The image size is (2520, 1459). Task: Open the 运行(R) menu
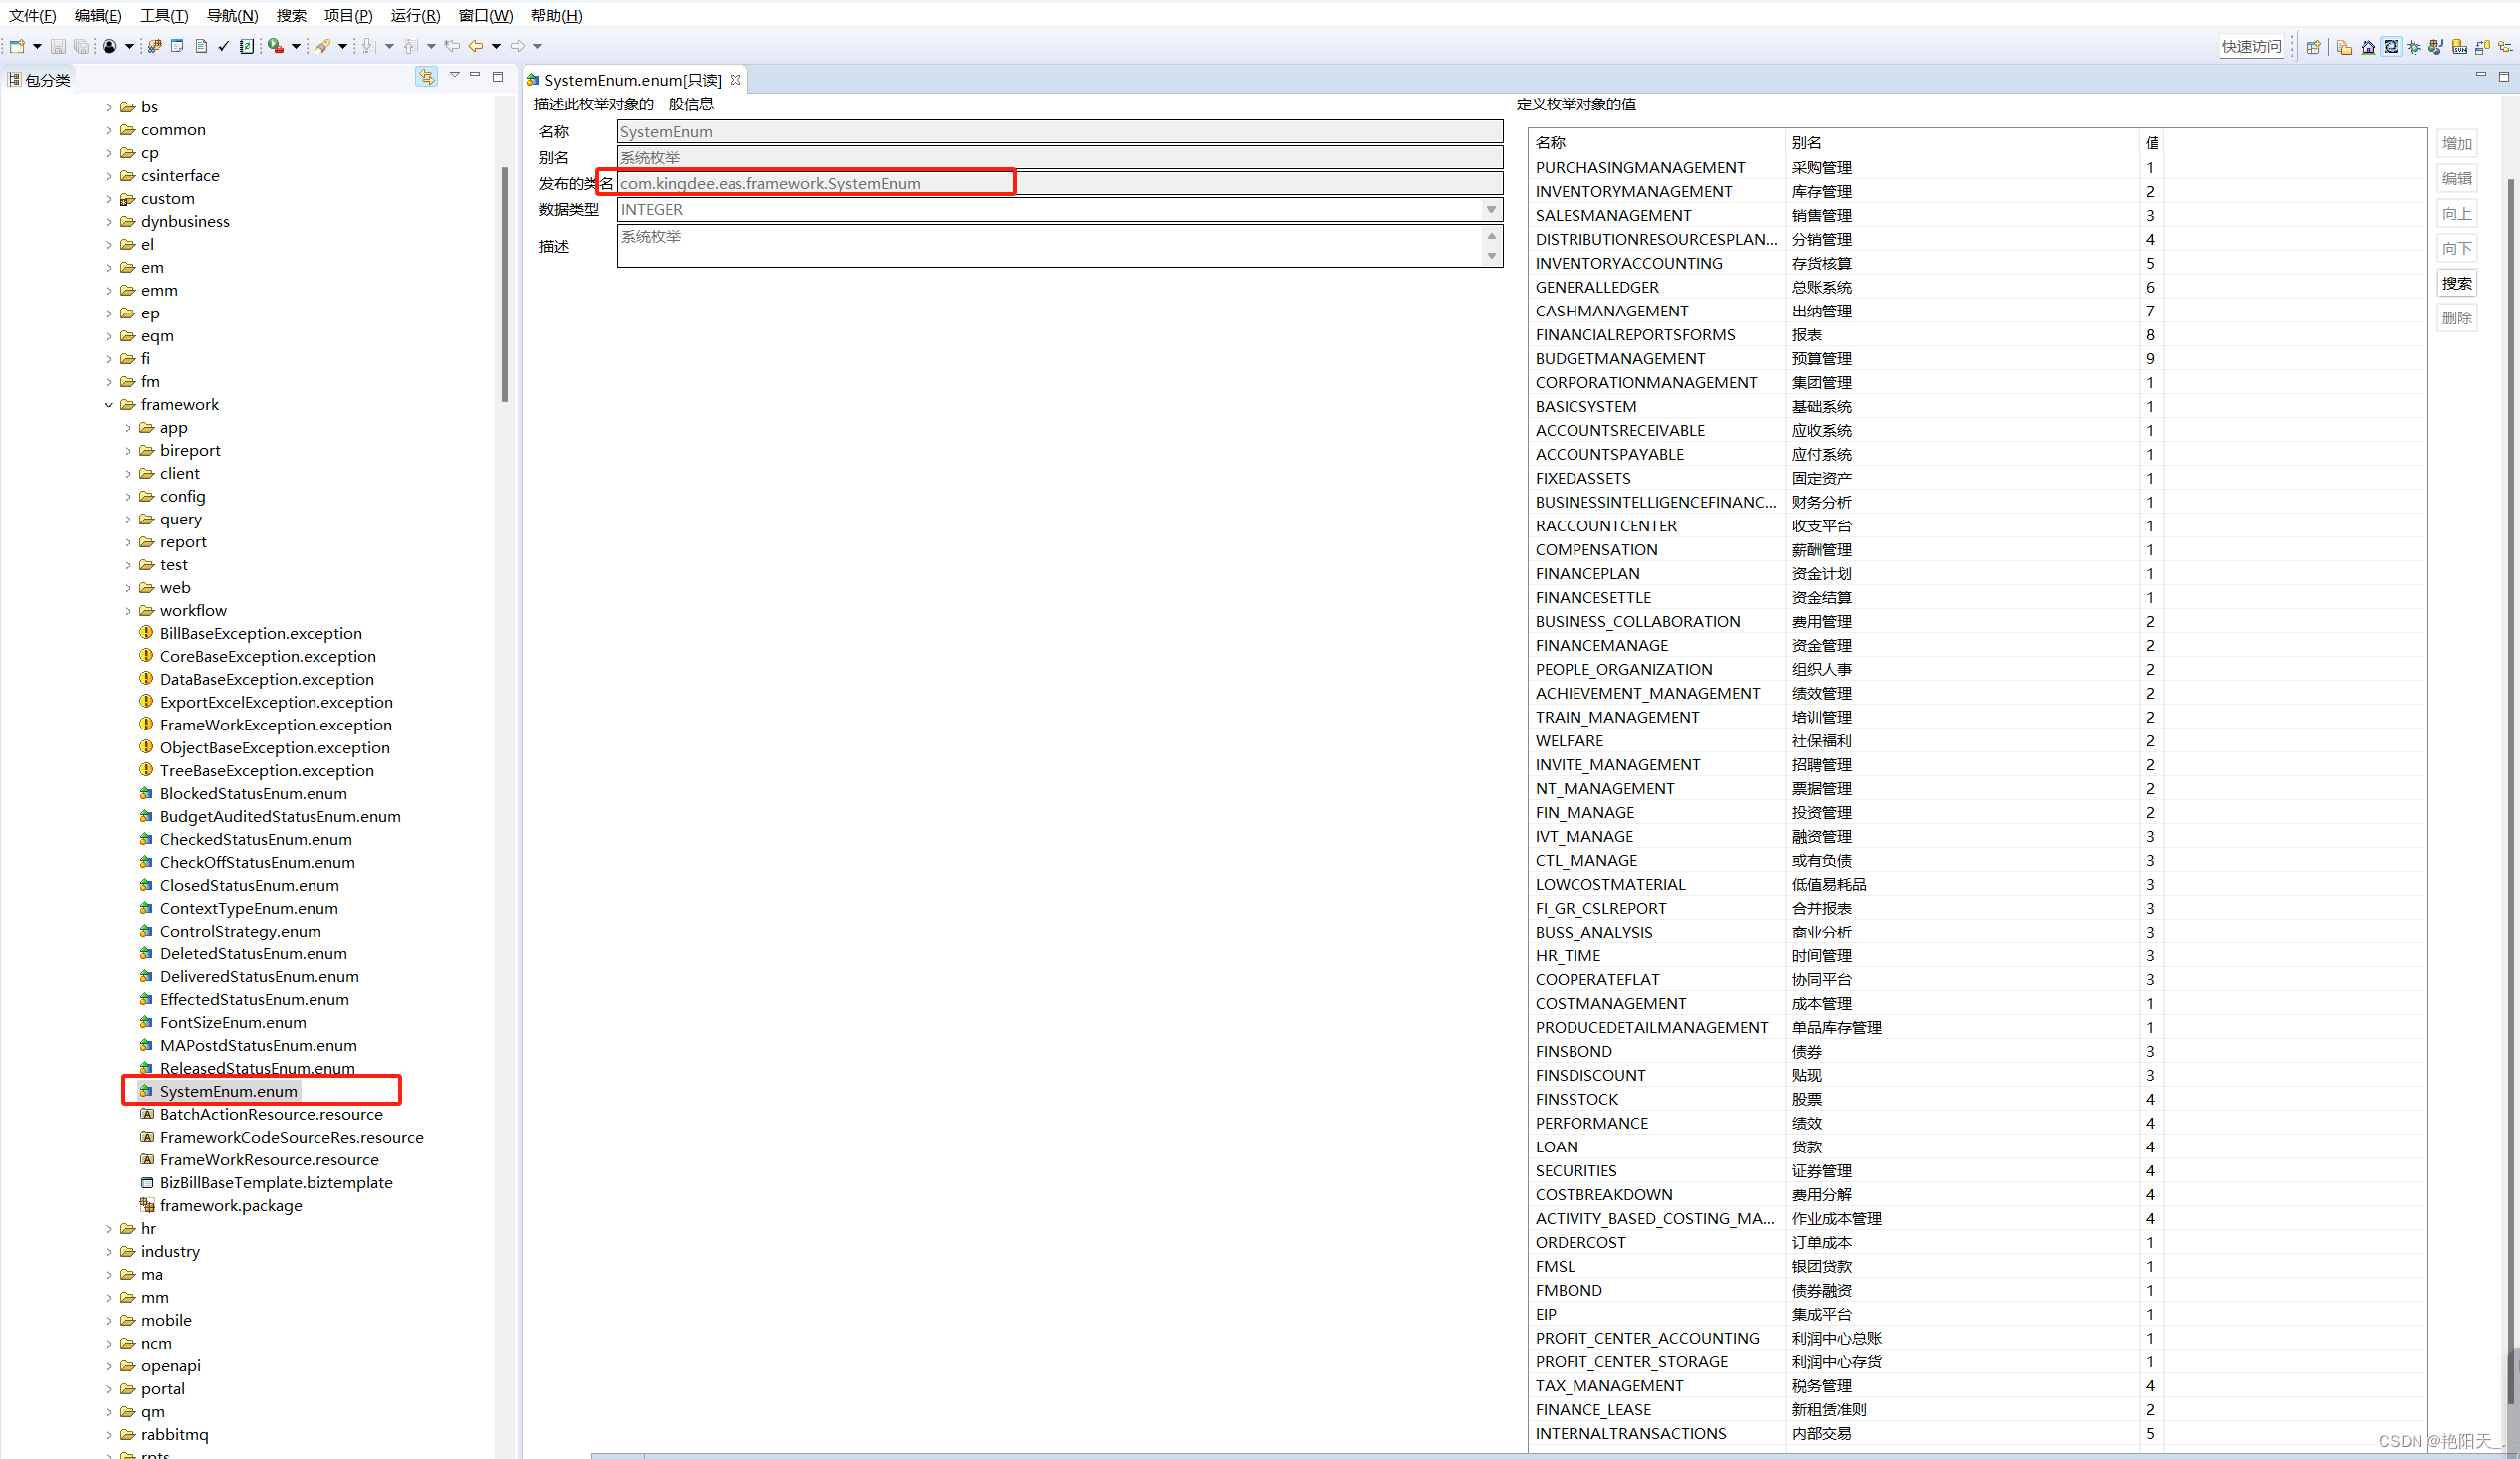(415, 15)
